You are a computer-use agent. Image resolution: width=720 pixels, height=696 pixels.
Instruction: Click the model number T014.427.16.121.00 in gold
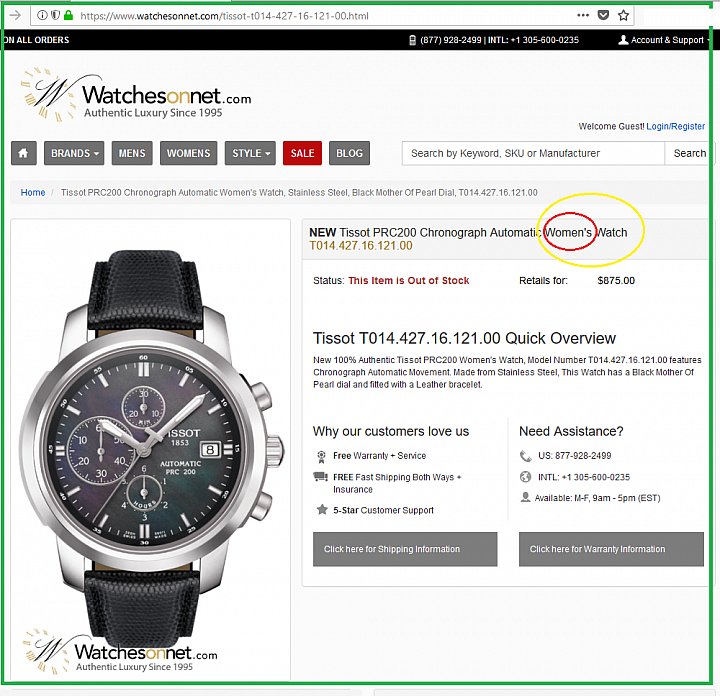coord(360,246)
